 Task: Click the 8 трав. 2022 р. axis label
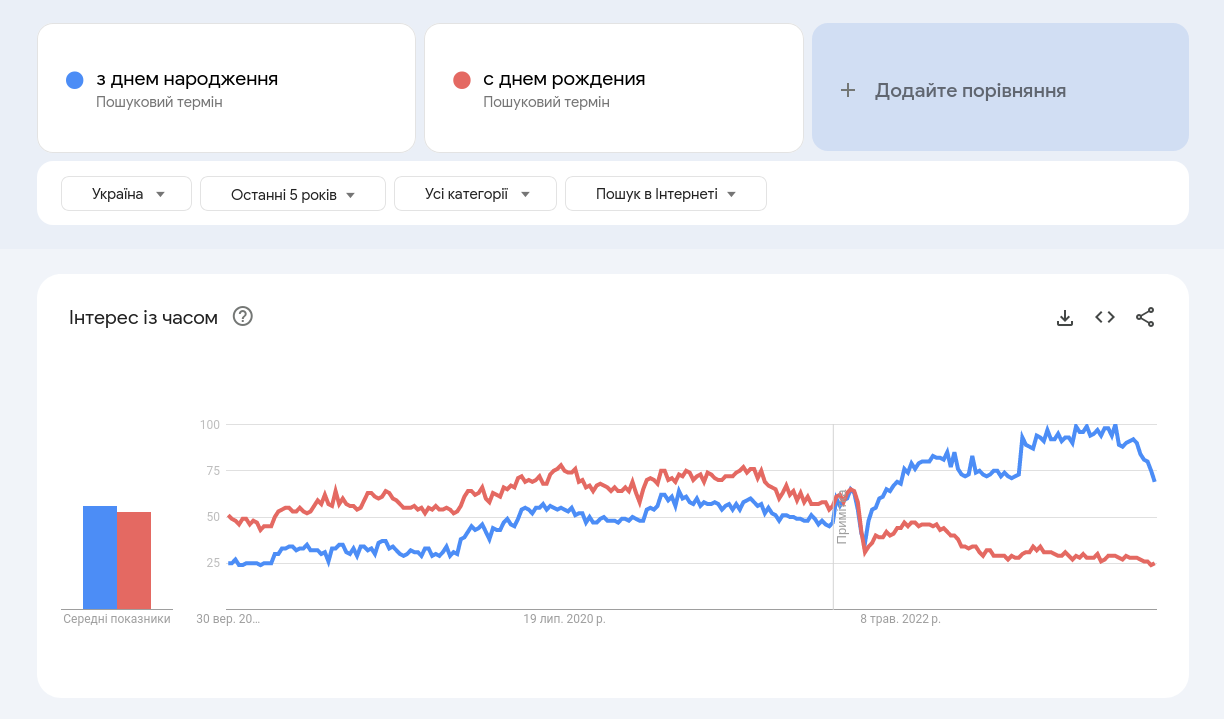pos(900,619)
